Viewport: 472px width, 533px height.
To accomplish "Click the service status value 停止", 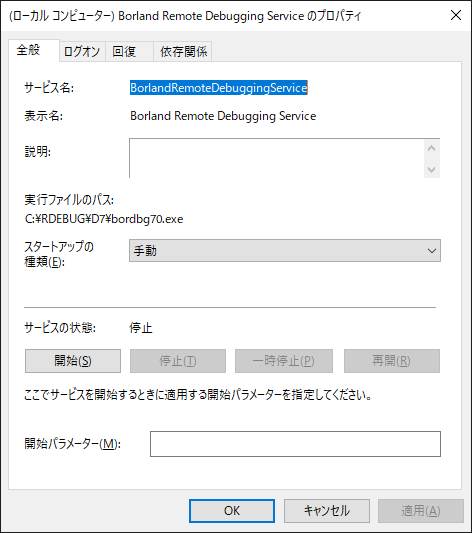I will [x=141, y=328].
